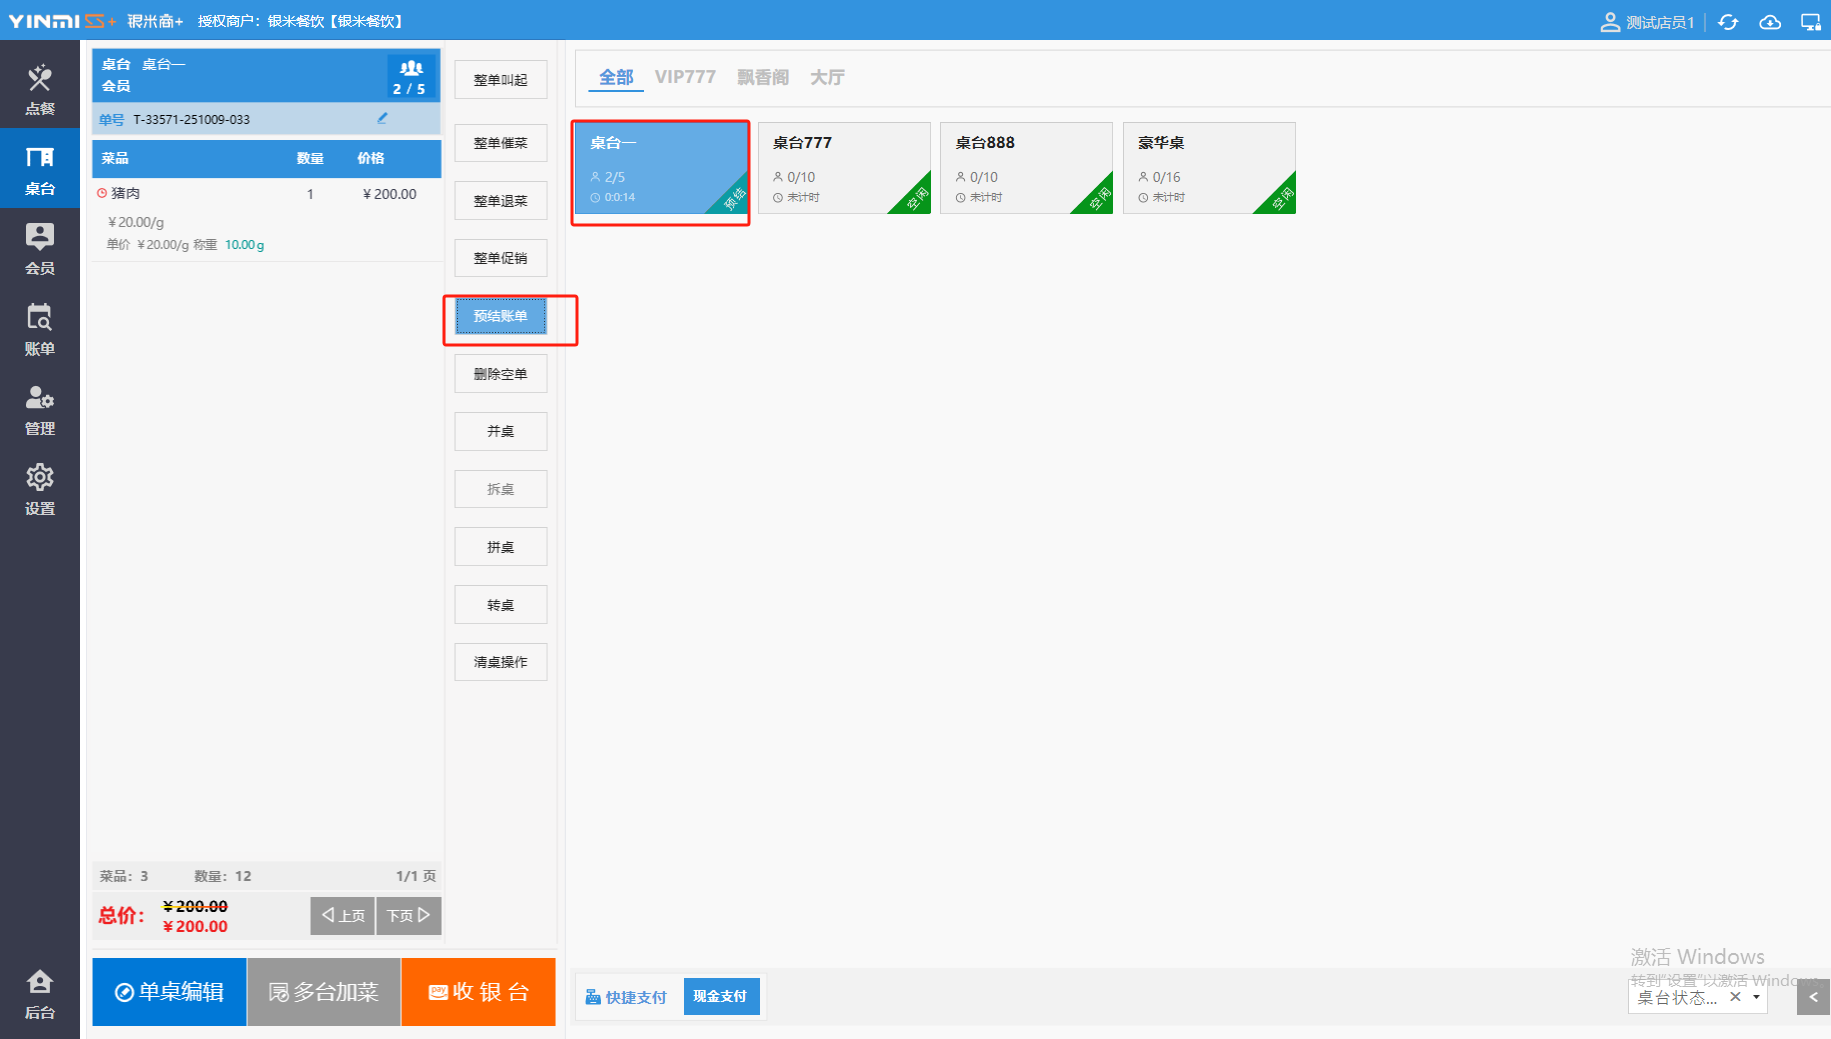Select the 豪华桌 table card
Image resolution: width=1831 pixels, height=1039 pixels.
(1208, 167)
